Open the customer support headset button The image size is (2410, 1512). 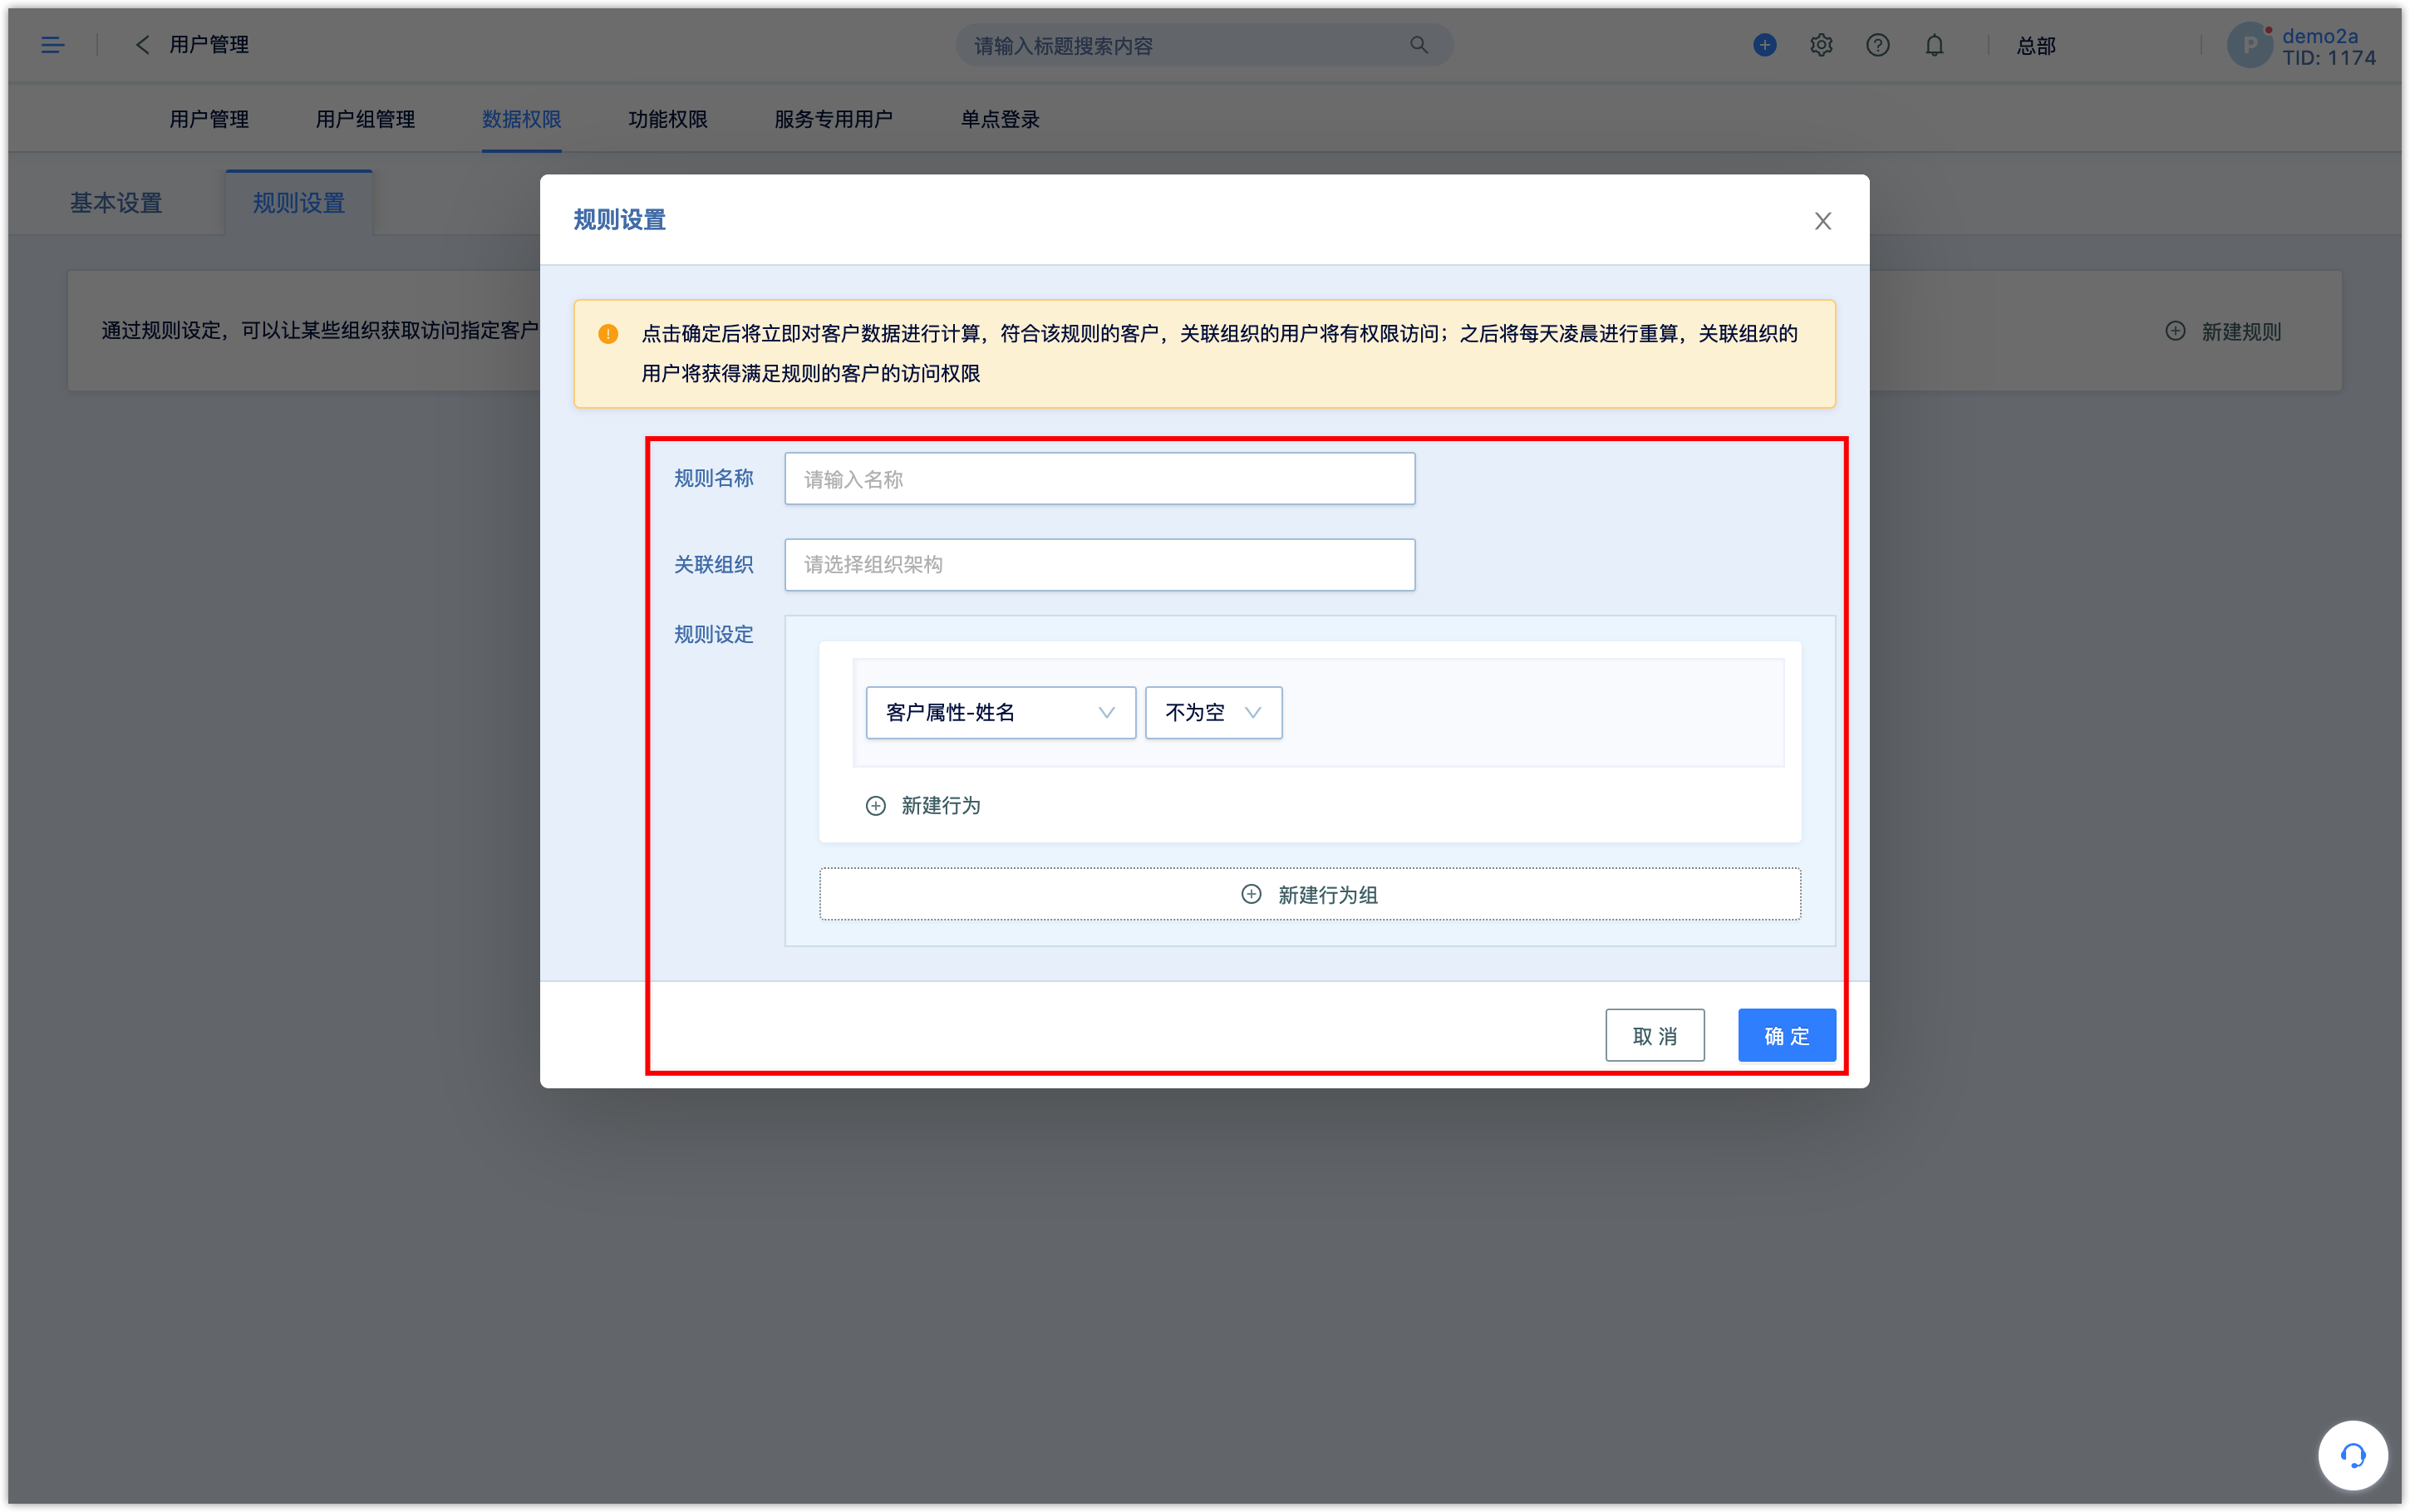click(2352, 1455)
